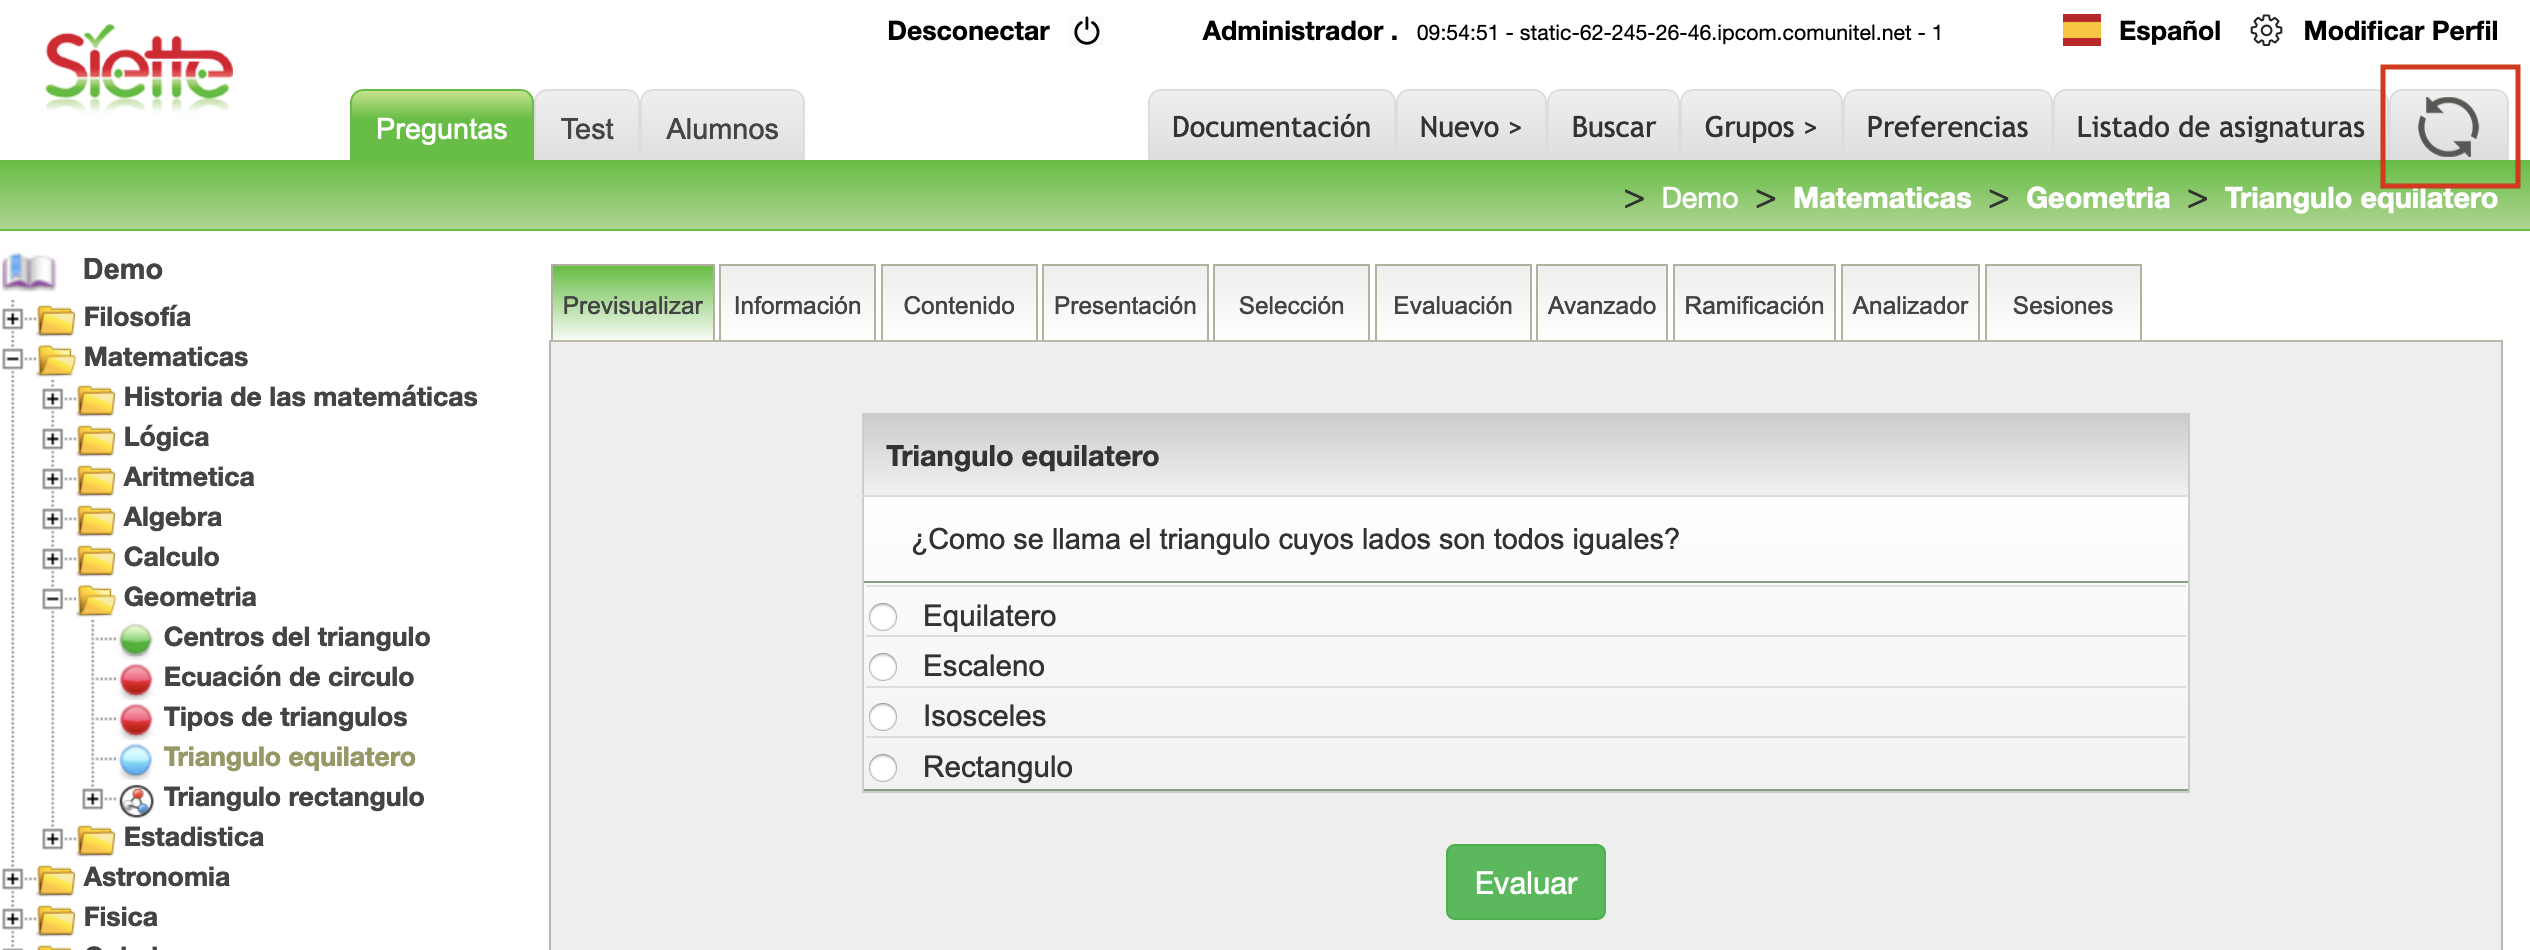Image resolution: width=2530 pixels, height=950 pixels.
Task: Click the green circle of Centros del triangulo
Action: (136, 638)
